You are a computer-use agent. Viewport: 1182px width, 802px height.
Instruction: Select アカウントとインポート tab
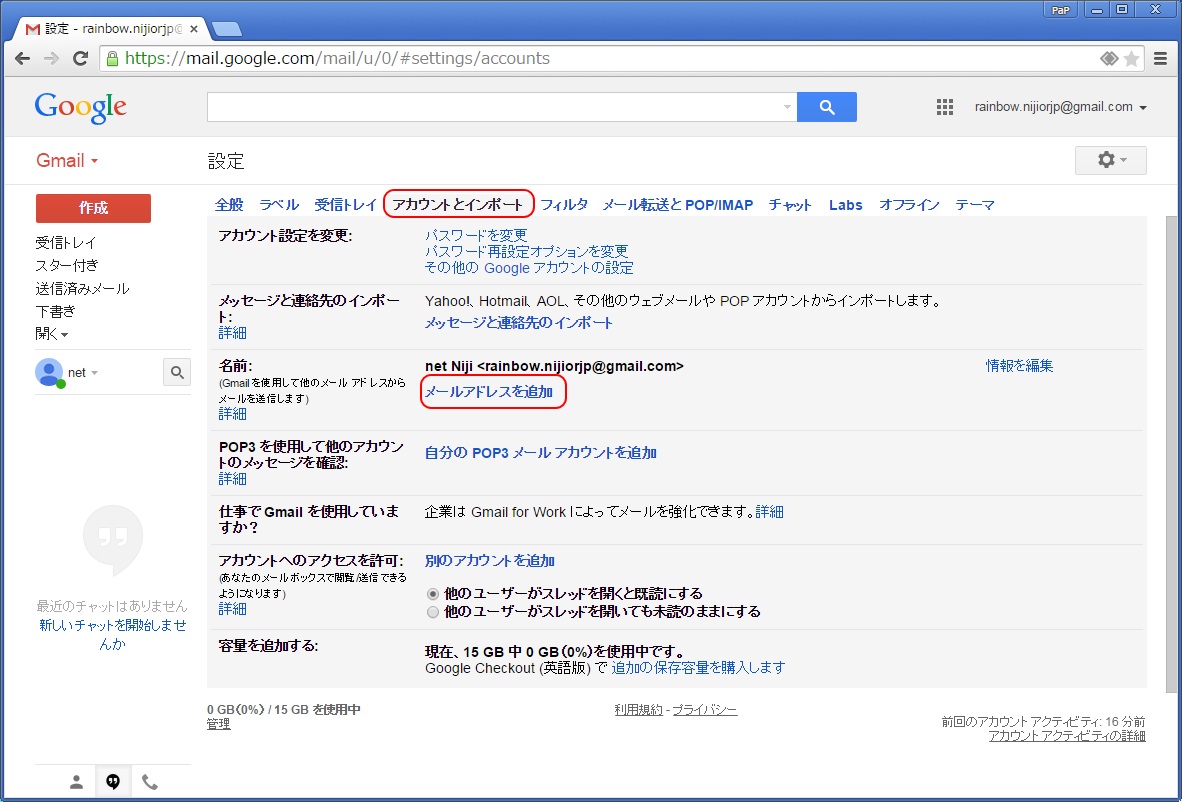click(x=458, y=205)
